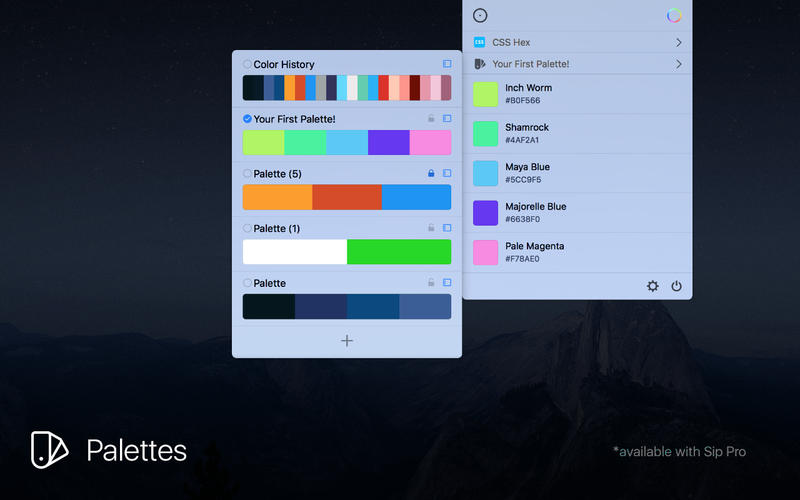Click the Shamrock color name
The height and width of the screenshot is (500, 800).
527,128
